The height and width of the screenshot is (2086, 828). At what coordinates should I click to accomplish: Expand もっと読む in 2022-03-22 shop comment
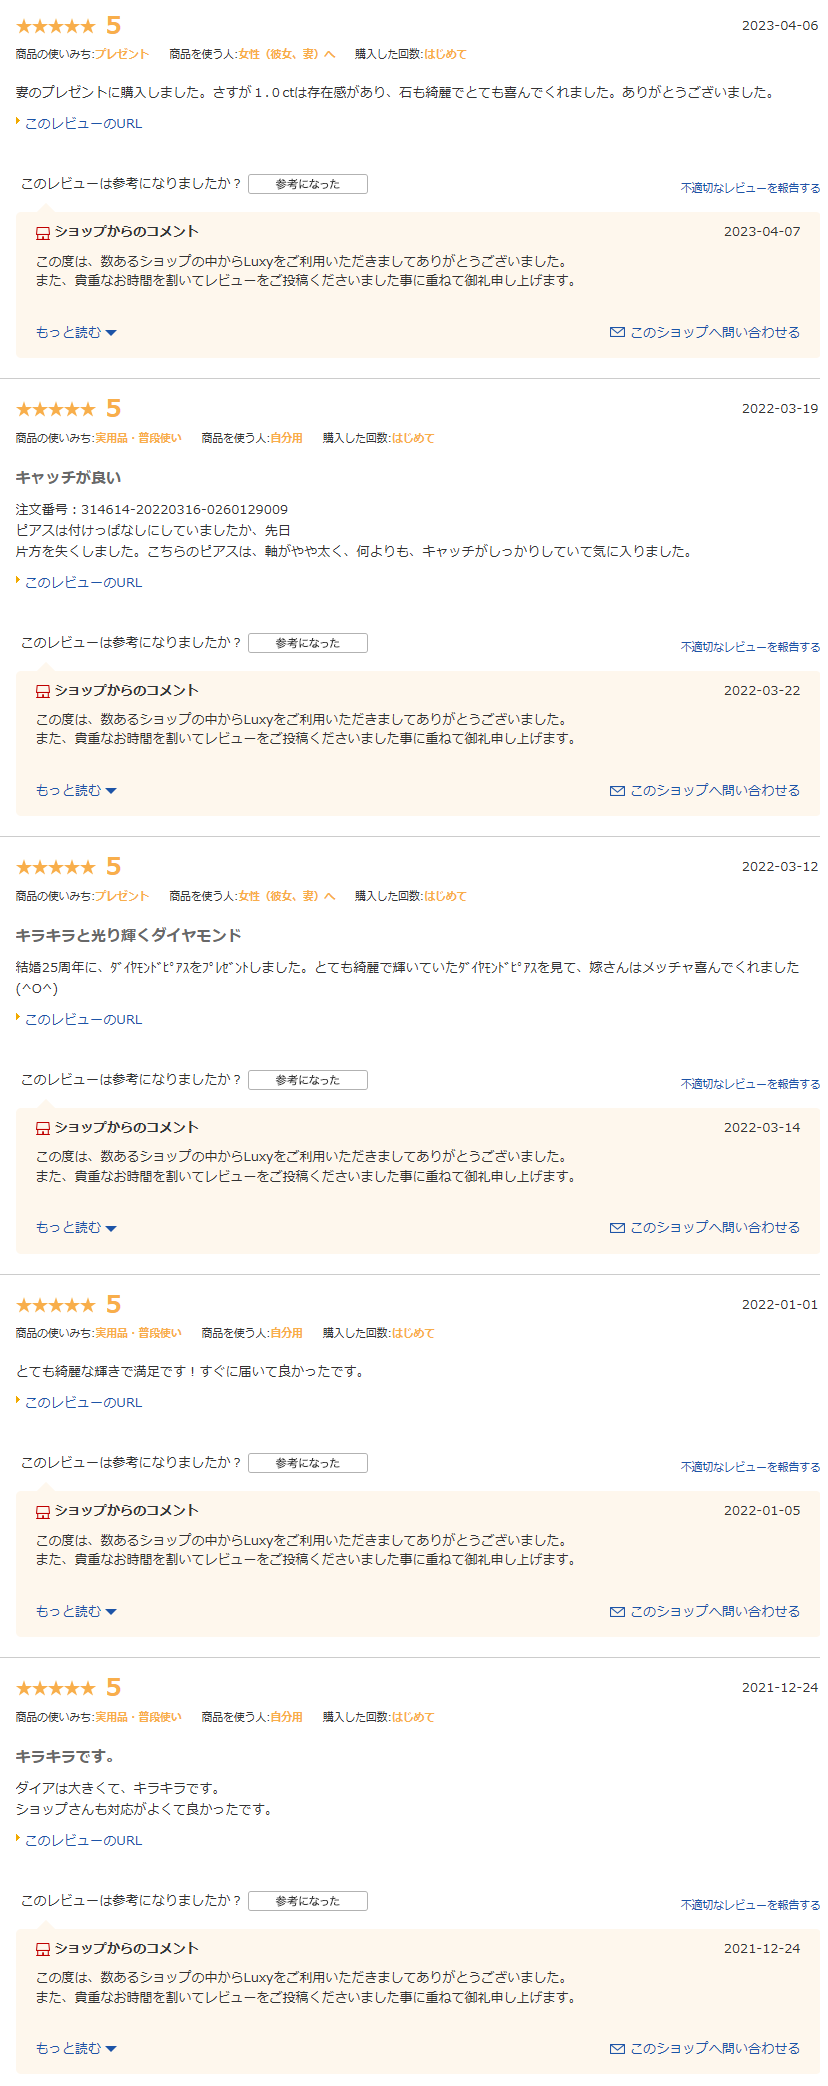pyautogui.click(x=76, y=791)
